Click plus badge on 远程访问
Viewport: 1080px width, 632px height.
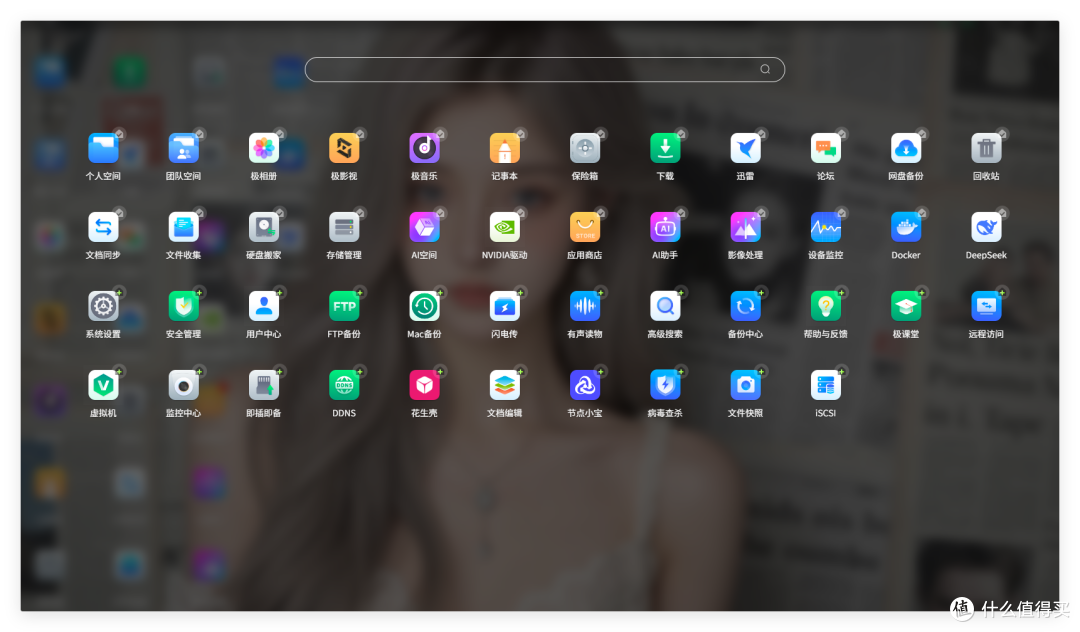[1002, 293]
